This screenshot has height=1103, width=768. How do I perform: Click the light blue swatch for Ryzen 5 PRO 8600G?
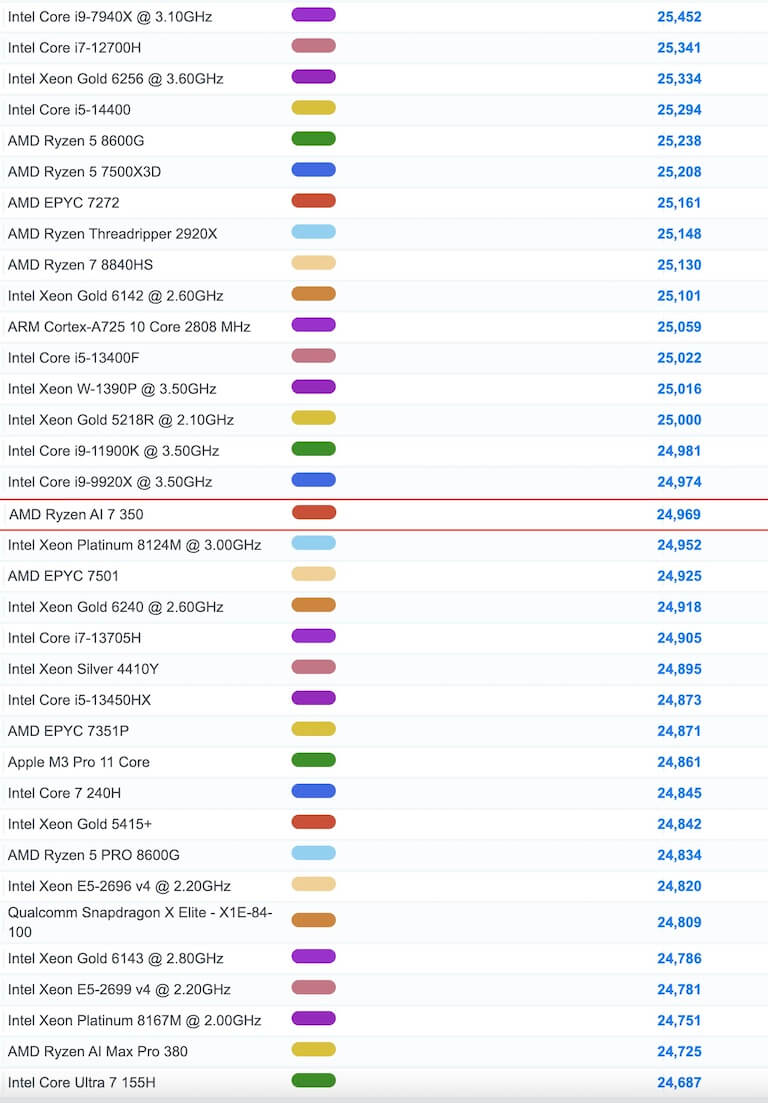point(314,853)
